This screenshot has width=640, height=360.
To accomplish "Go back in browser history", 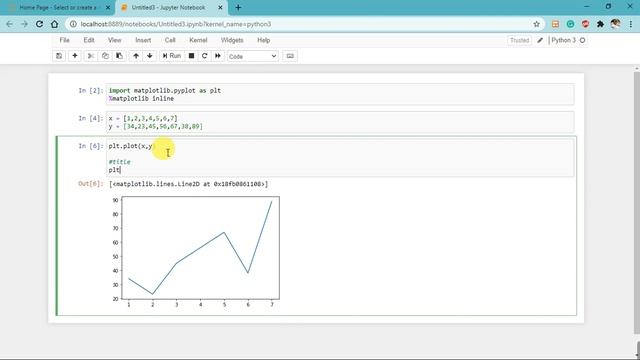I will click(x=9, y=24).
